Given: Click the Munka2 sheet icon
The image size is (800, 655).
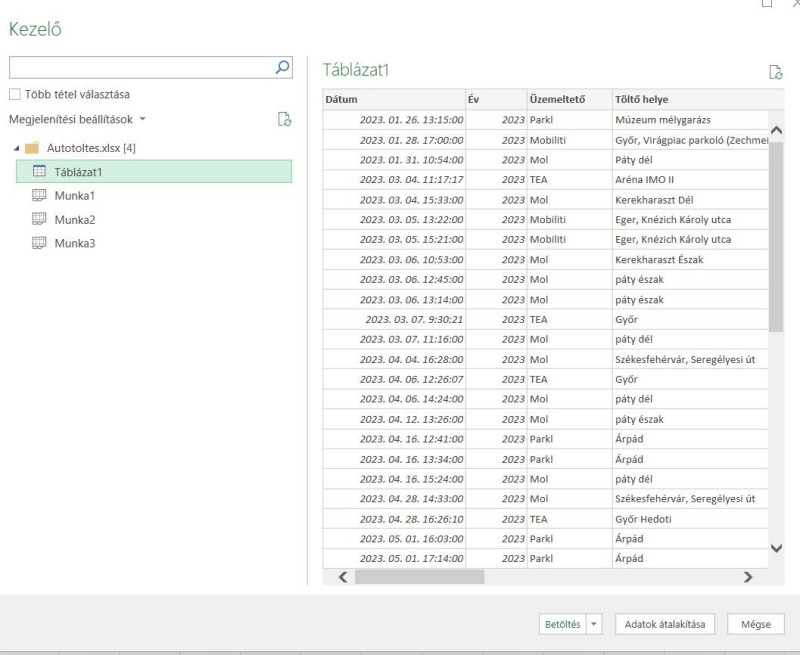Looking at the screenshot, I should coord(39,219).
